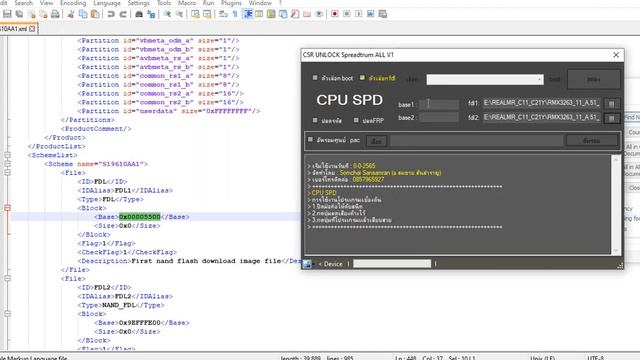
Task: Close the CSR UNLOCK Spreadtrum window
Action: pos(616,55)
